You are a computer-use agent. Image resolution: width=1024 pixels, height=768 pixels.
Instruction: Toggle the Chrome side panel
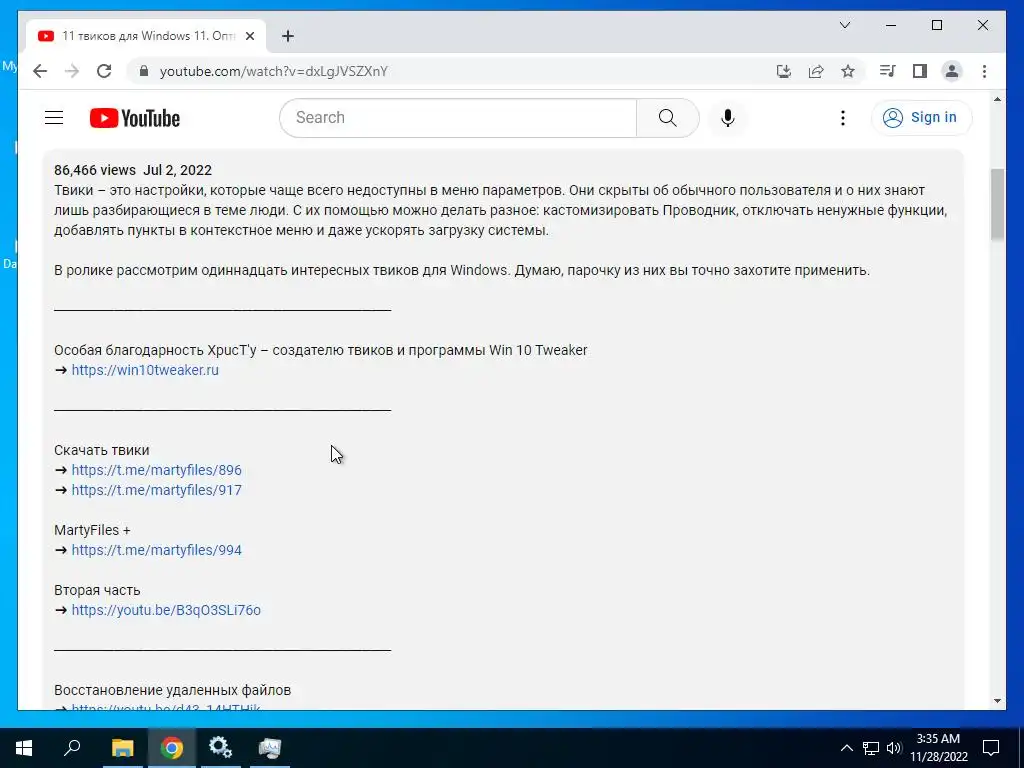920,71
